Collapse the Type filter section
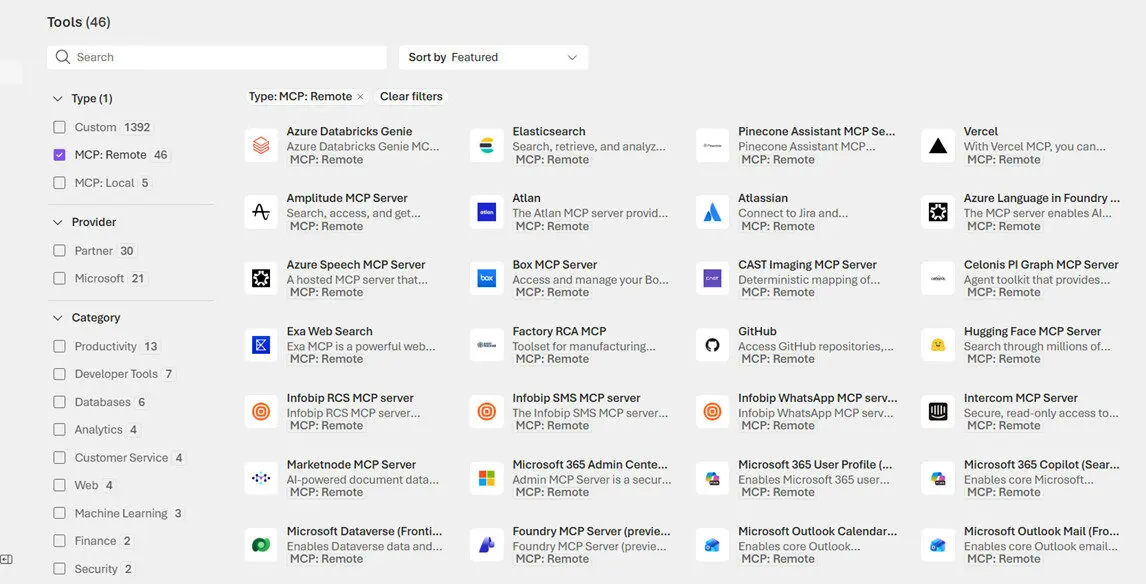The height and width of the screenshot is (584, 1146). (x=58, y=99)
